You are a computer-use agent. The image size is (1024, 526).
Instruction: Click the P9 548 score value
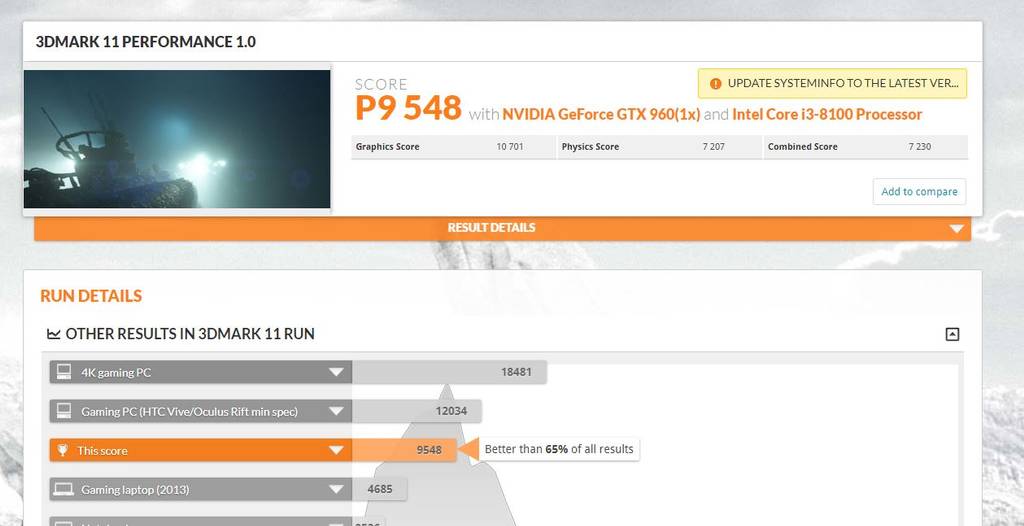[x=408, y=108]
